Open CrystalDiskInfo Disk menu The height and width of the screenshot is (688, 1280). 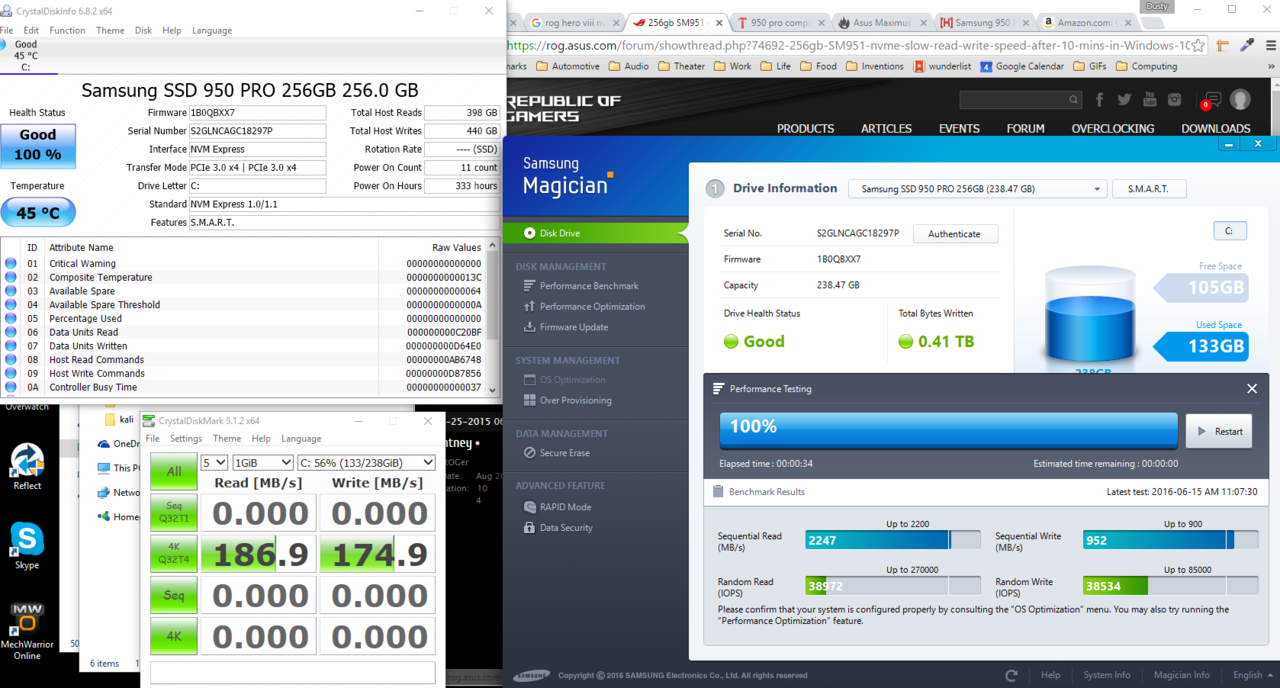[144, 30]
